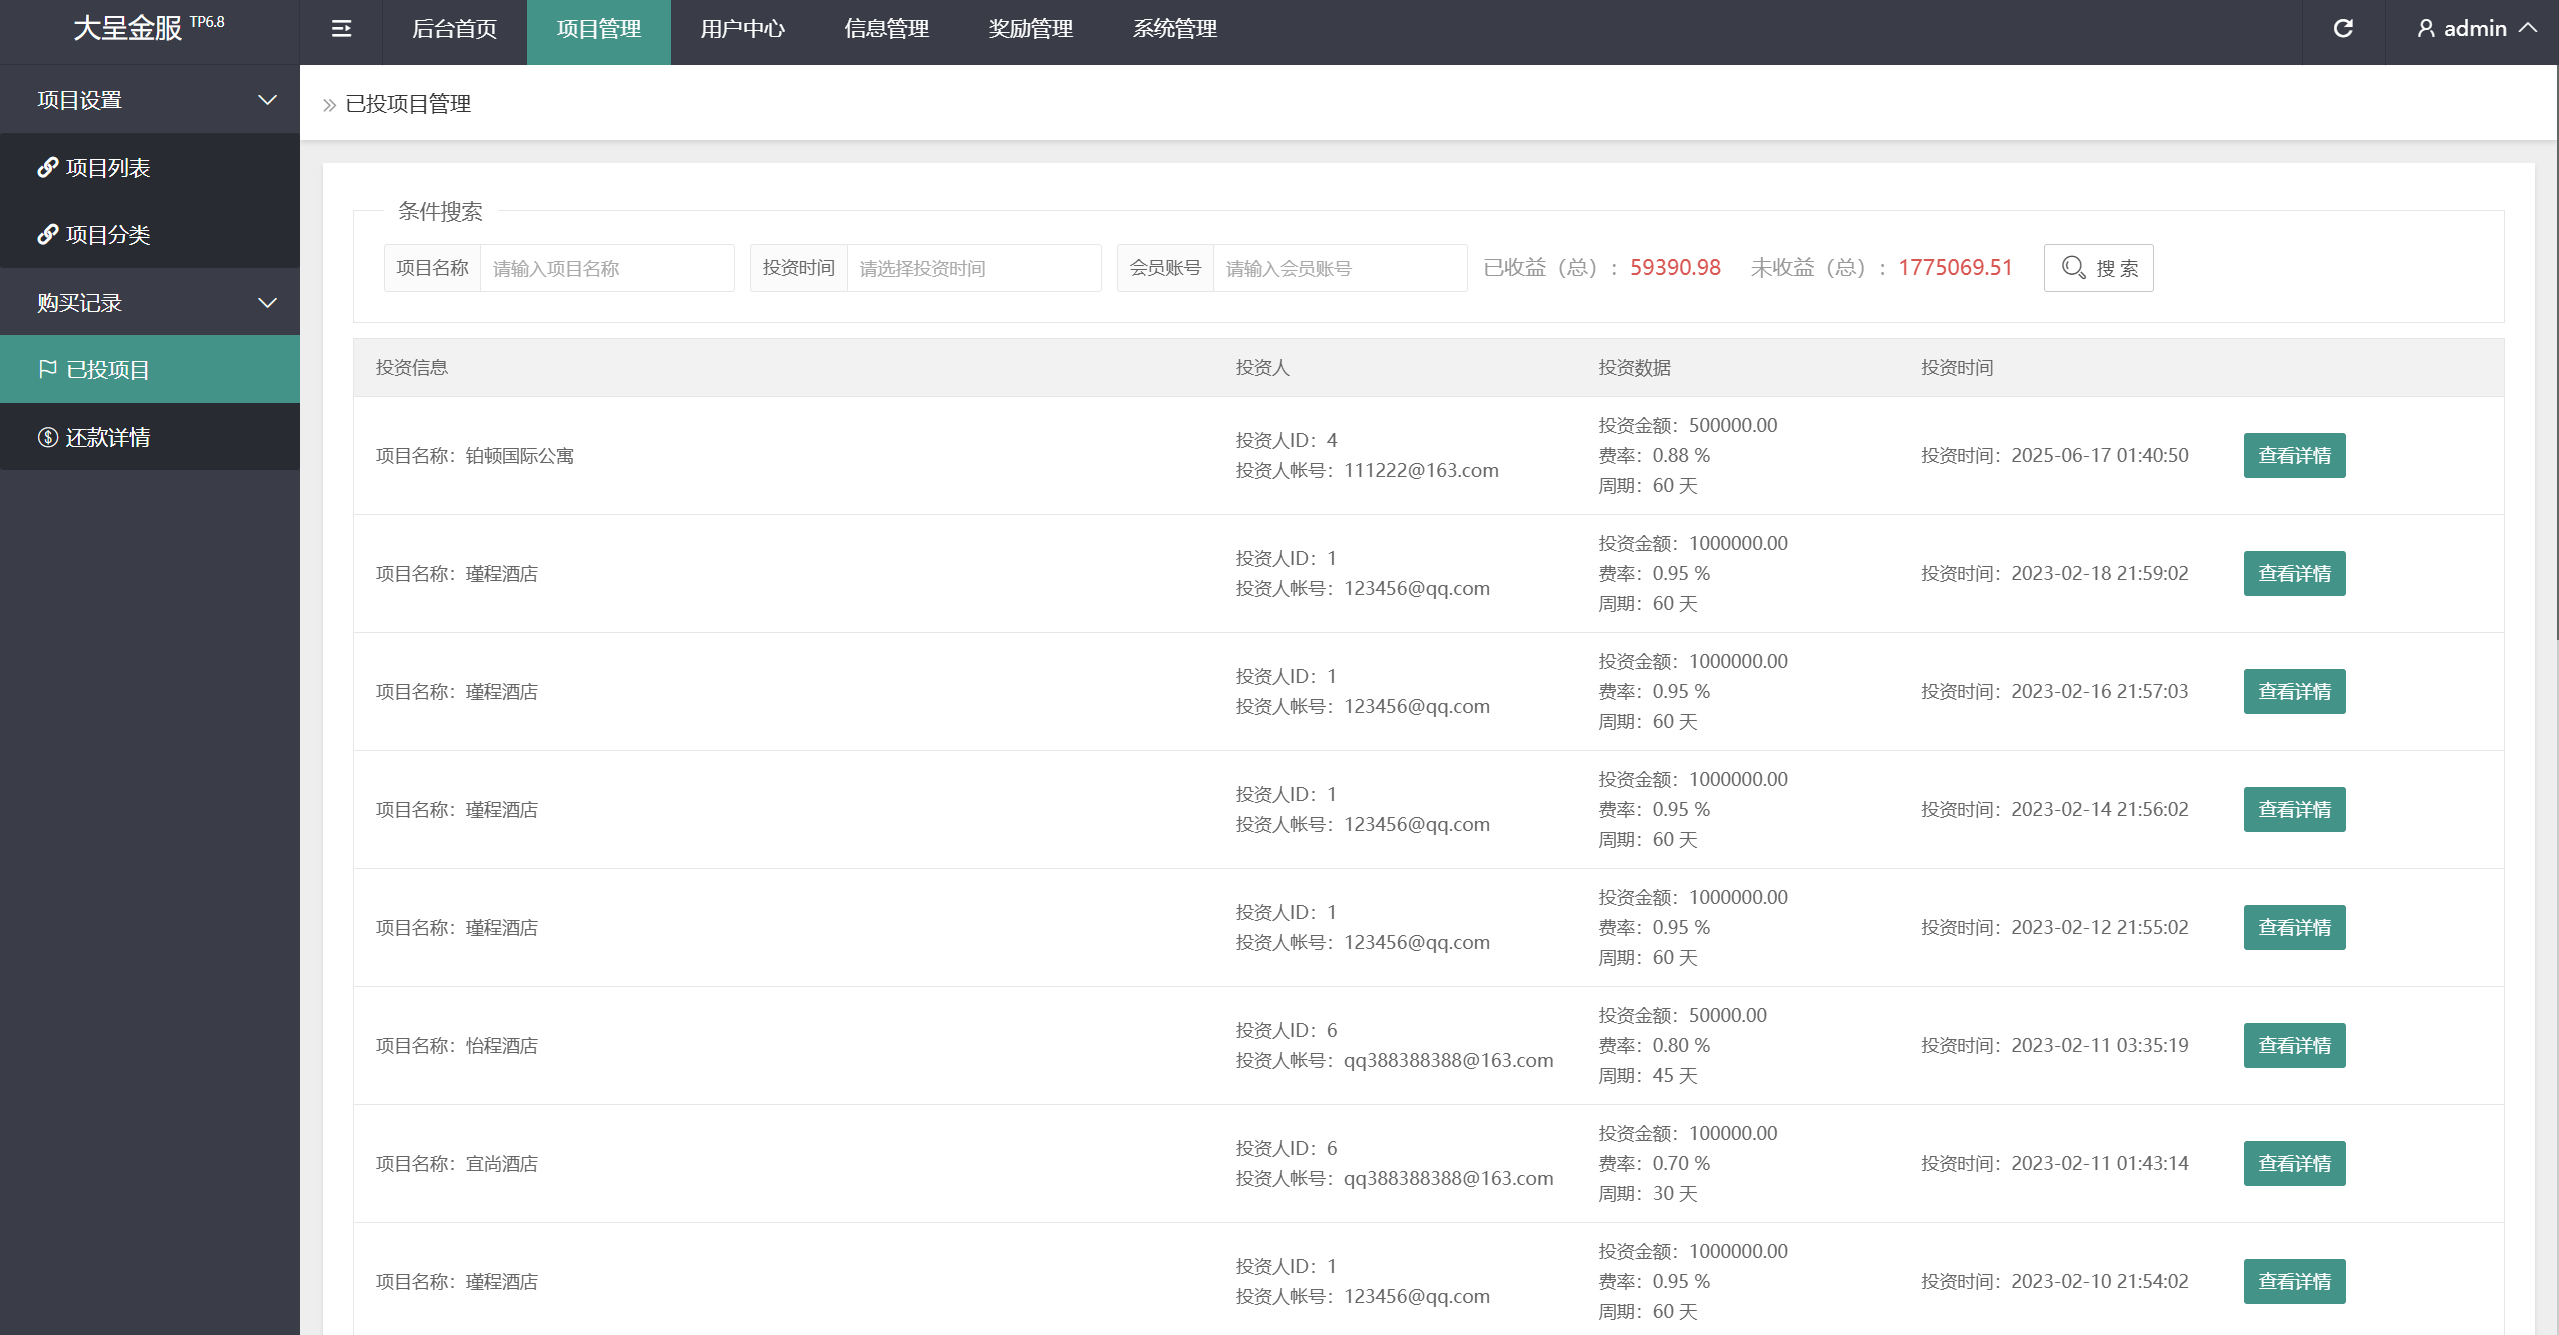
Task: Click the admin user profile icon
Action: (2426, 29)
